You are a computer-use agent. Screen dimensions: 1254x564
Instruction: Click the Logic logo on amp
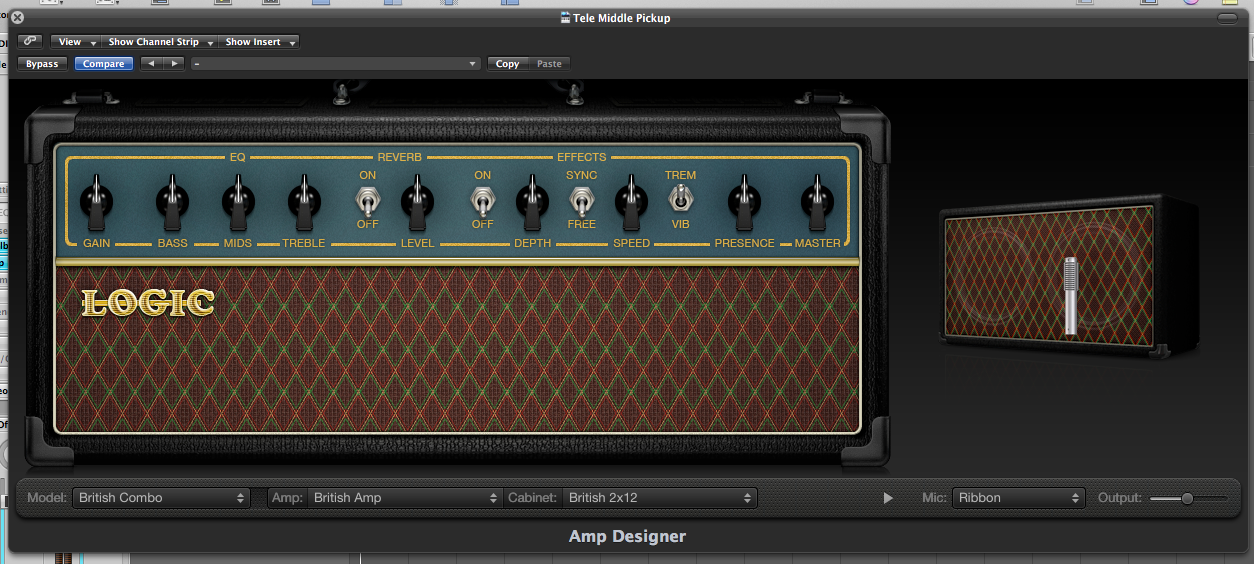pos(148,303)
